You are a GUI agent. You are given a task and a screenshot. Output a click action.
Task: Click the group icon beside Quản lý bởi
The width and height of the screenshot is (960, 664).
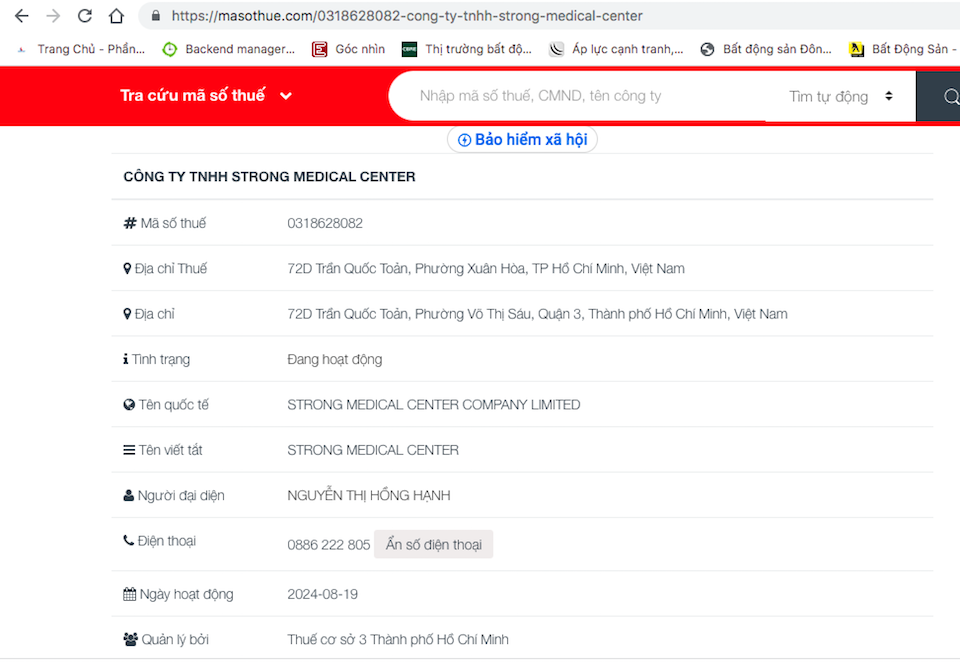(128, 638)
